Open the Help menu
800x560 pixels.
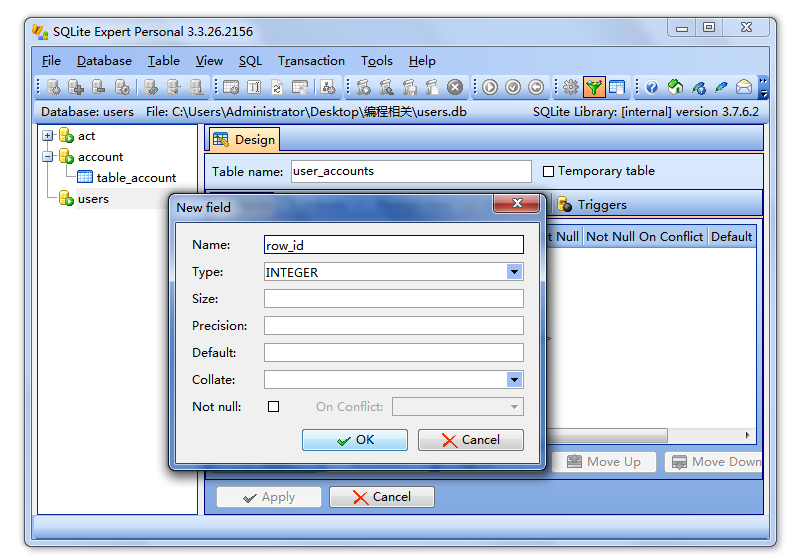pos(422,61)
